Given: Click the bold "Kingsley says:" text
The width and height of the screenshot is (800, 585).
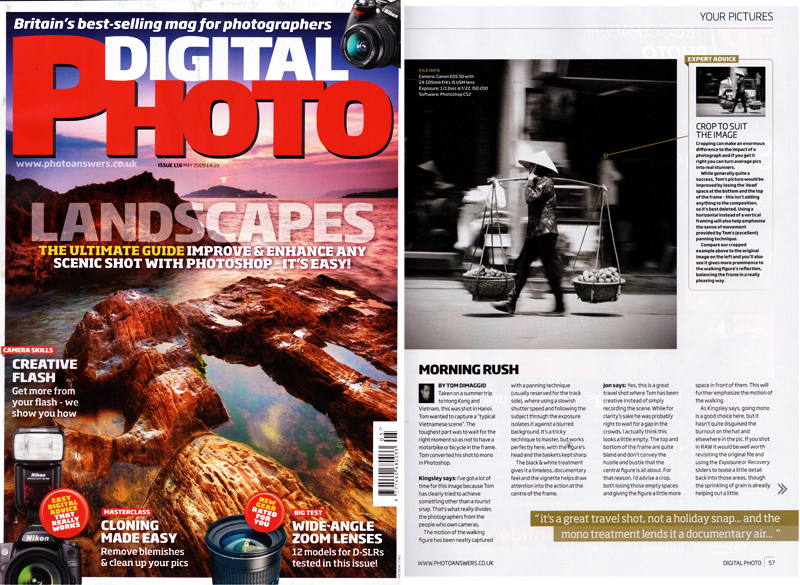Looking at the screenshot, I should 437,478.
